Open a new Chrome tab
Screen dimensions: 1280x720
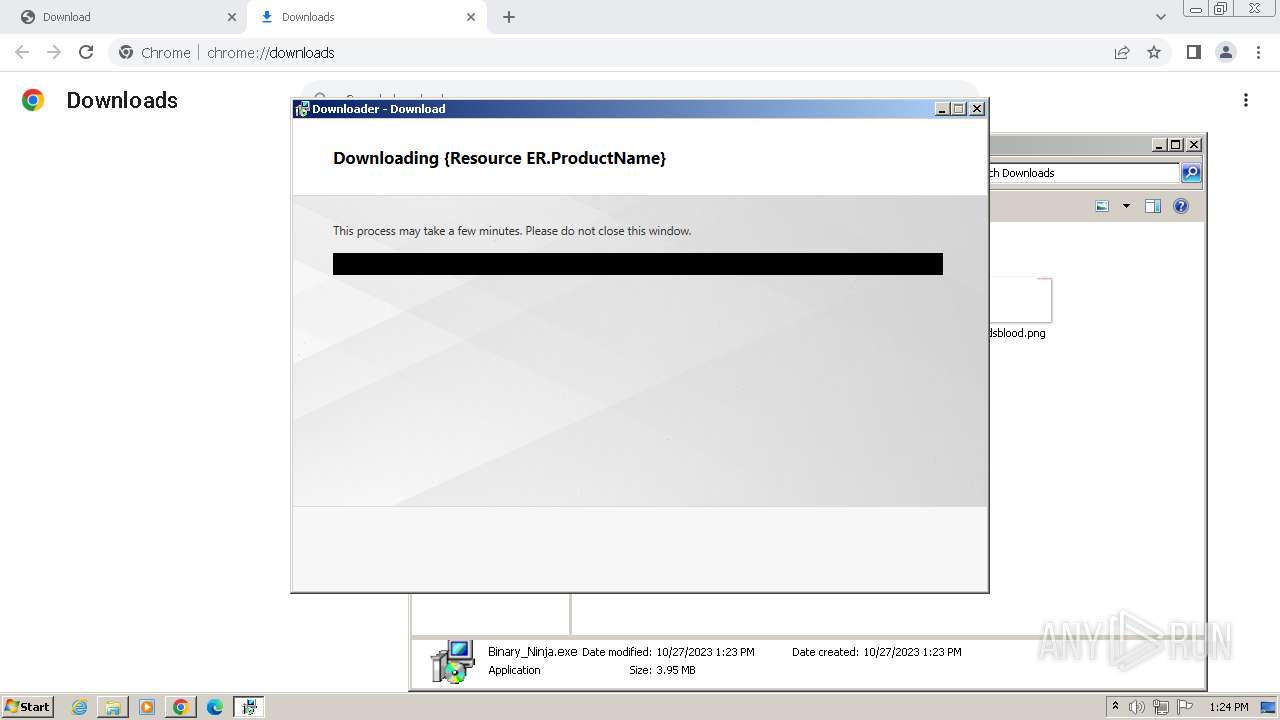[x=509, y=17]
